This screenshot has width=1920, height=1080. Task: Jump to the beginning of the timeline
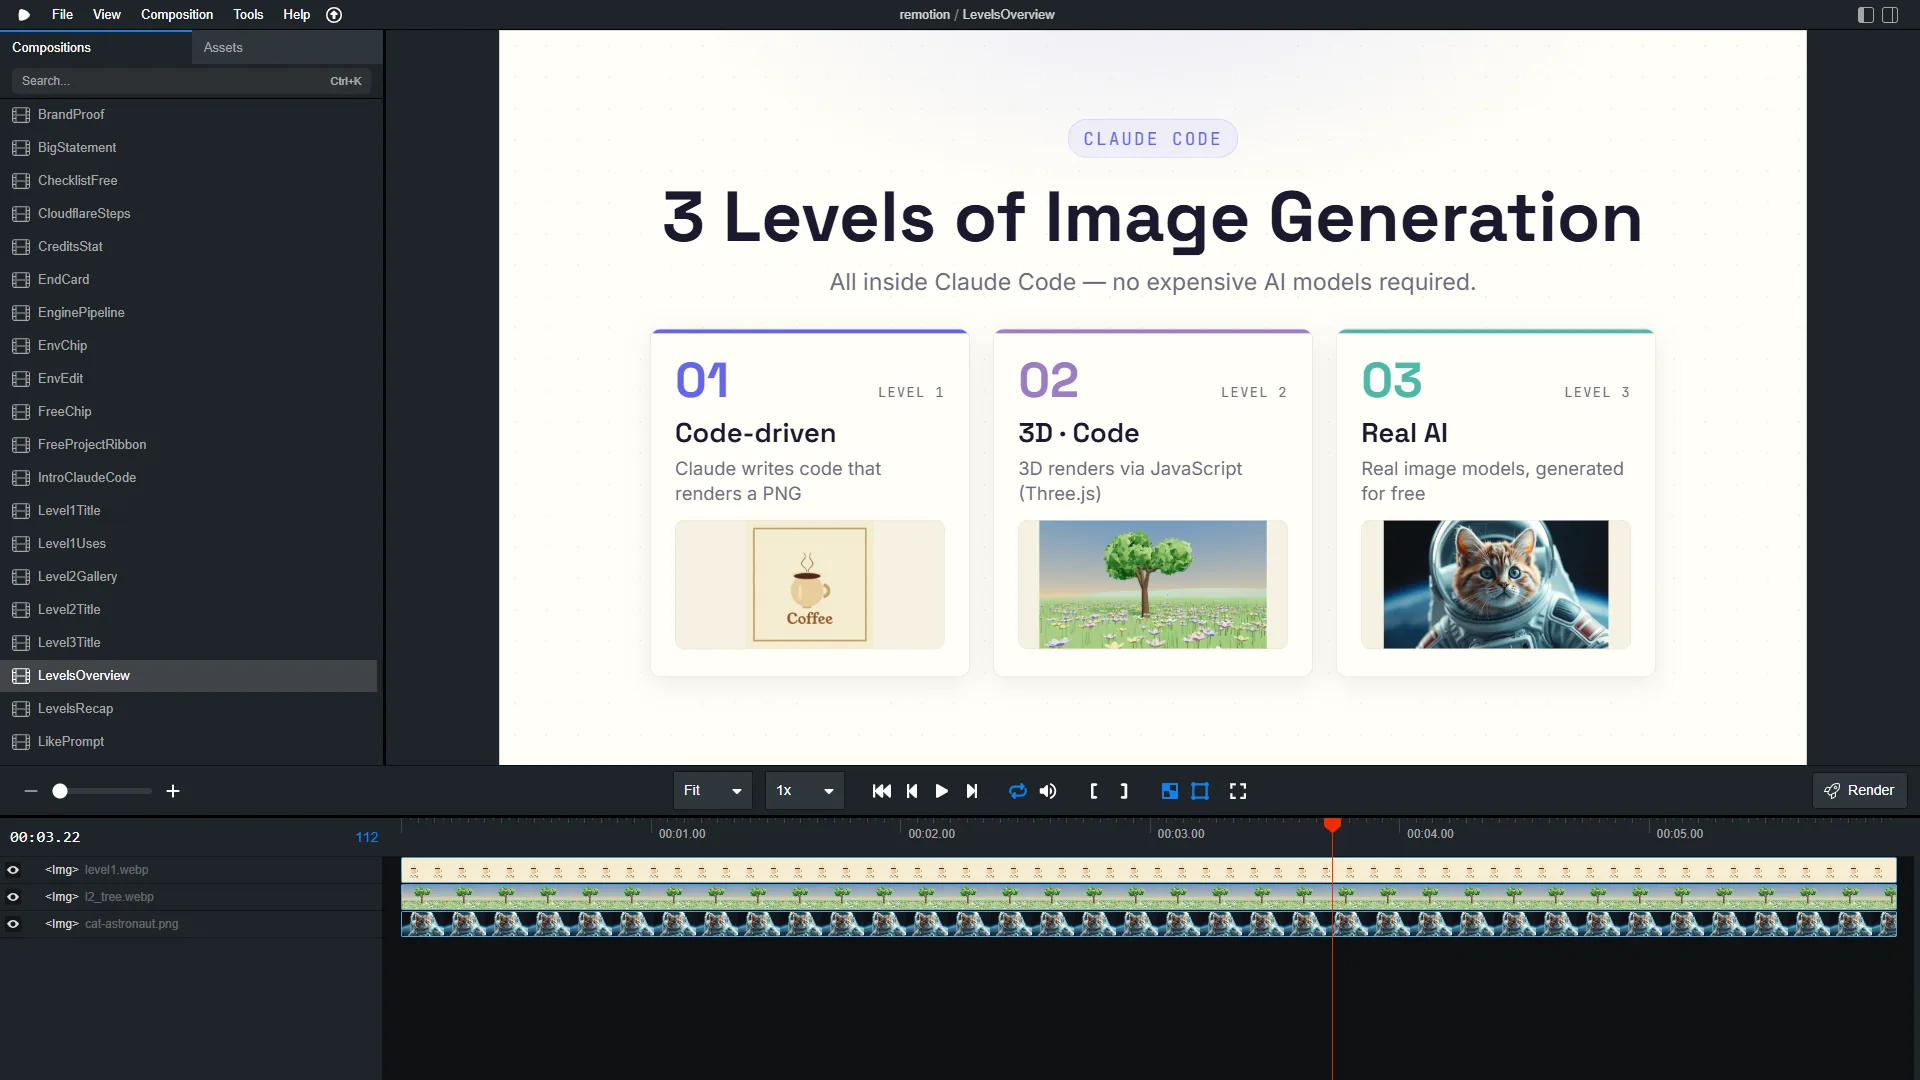coord(881,791)
